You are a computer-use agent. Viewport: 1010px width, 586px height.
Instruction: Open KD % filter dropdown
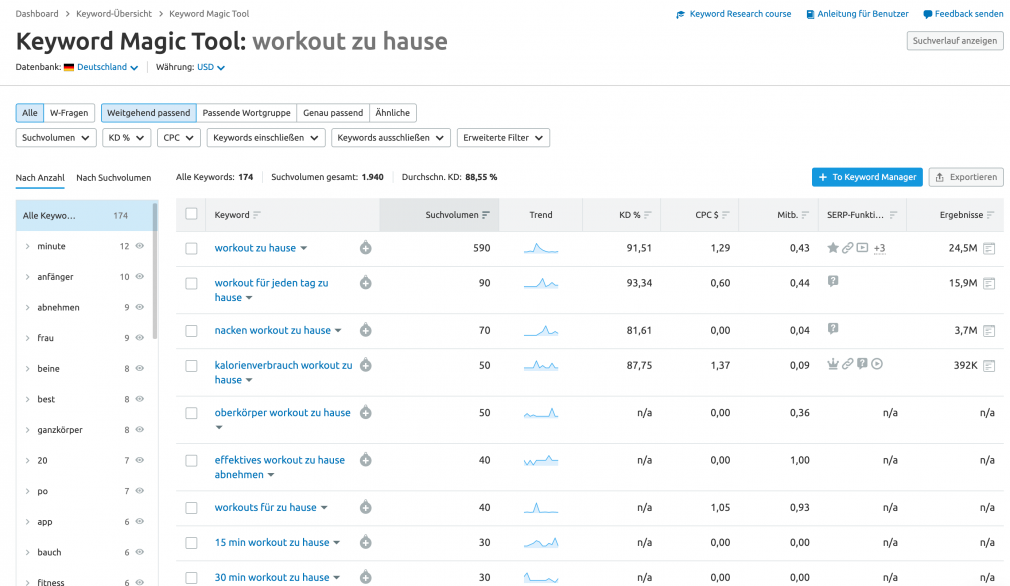(127, 138)
